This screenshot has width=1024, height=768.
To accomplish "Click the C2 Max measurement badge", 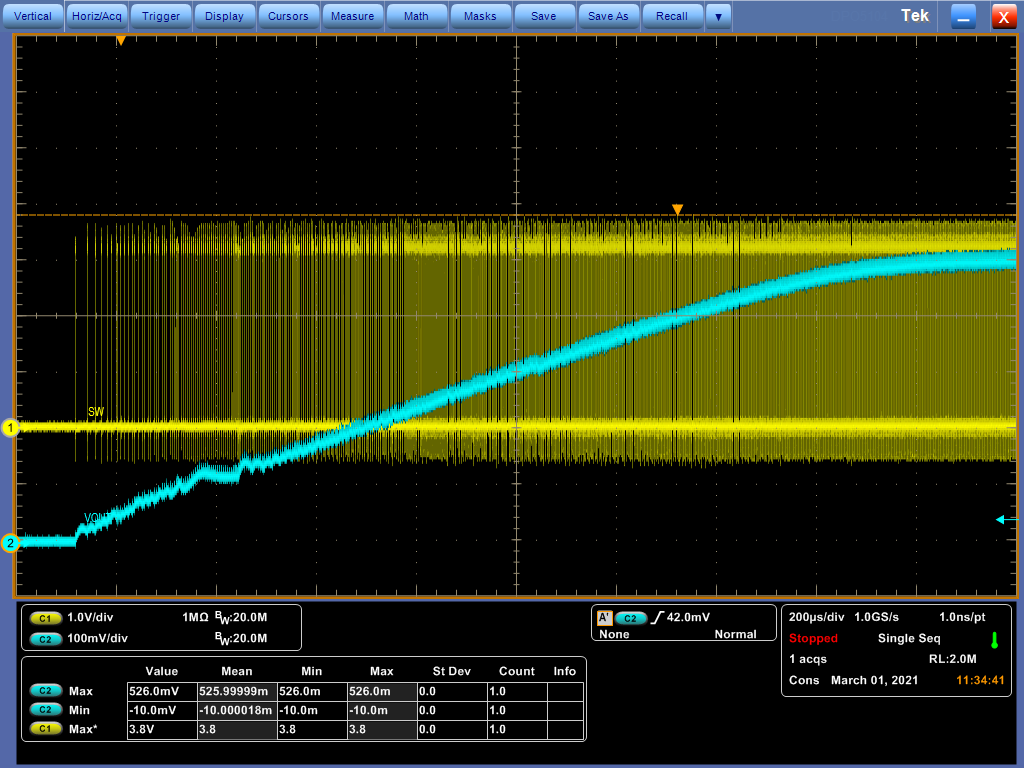I will pyautogui.click(x=45, y=691).
